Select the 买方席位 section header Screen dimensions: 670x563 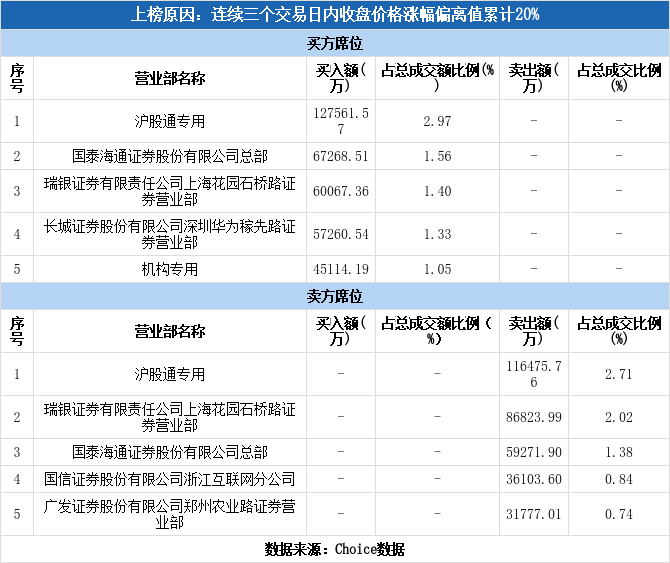335,43
